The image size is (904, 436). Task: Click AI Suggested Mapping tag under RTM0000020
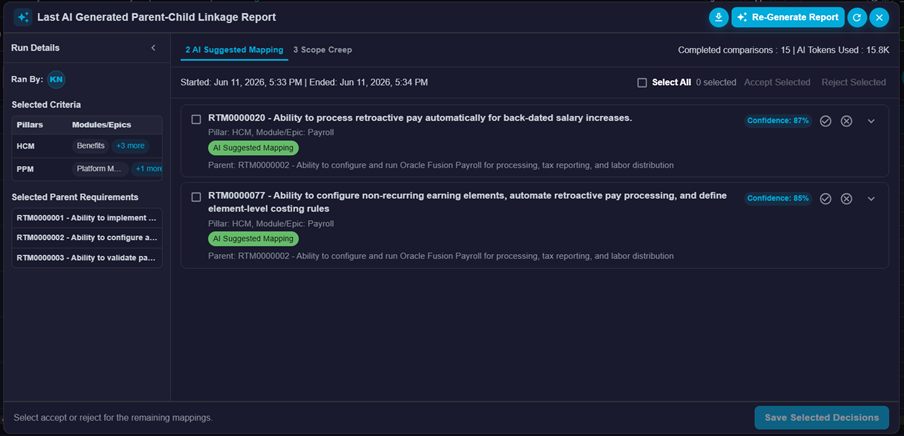point(254,148)
